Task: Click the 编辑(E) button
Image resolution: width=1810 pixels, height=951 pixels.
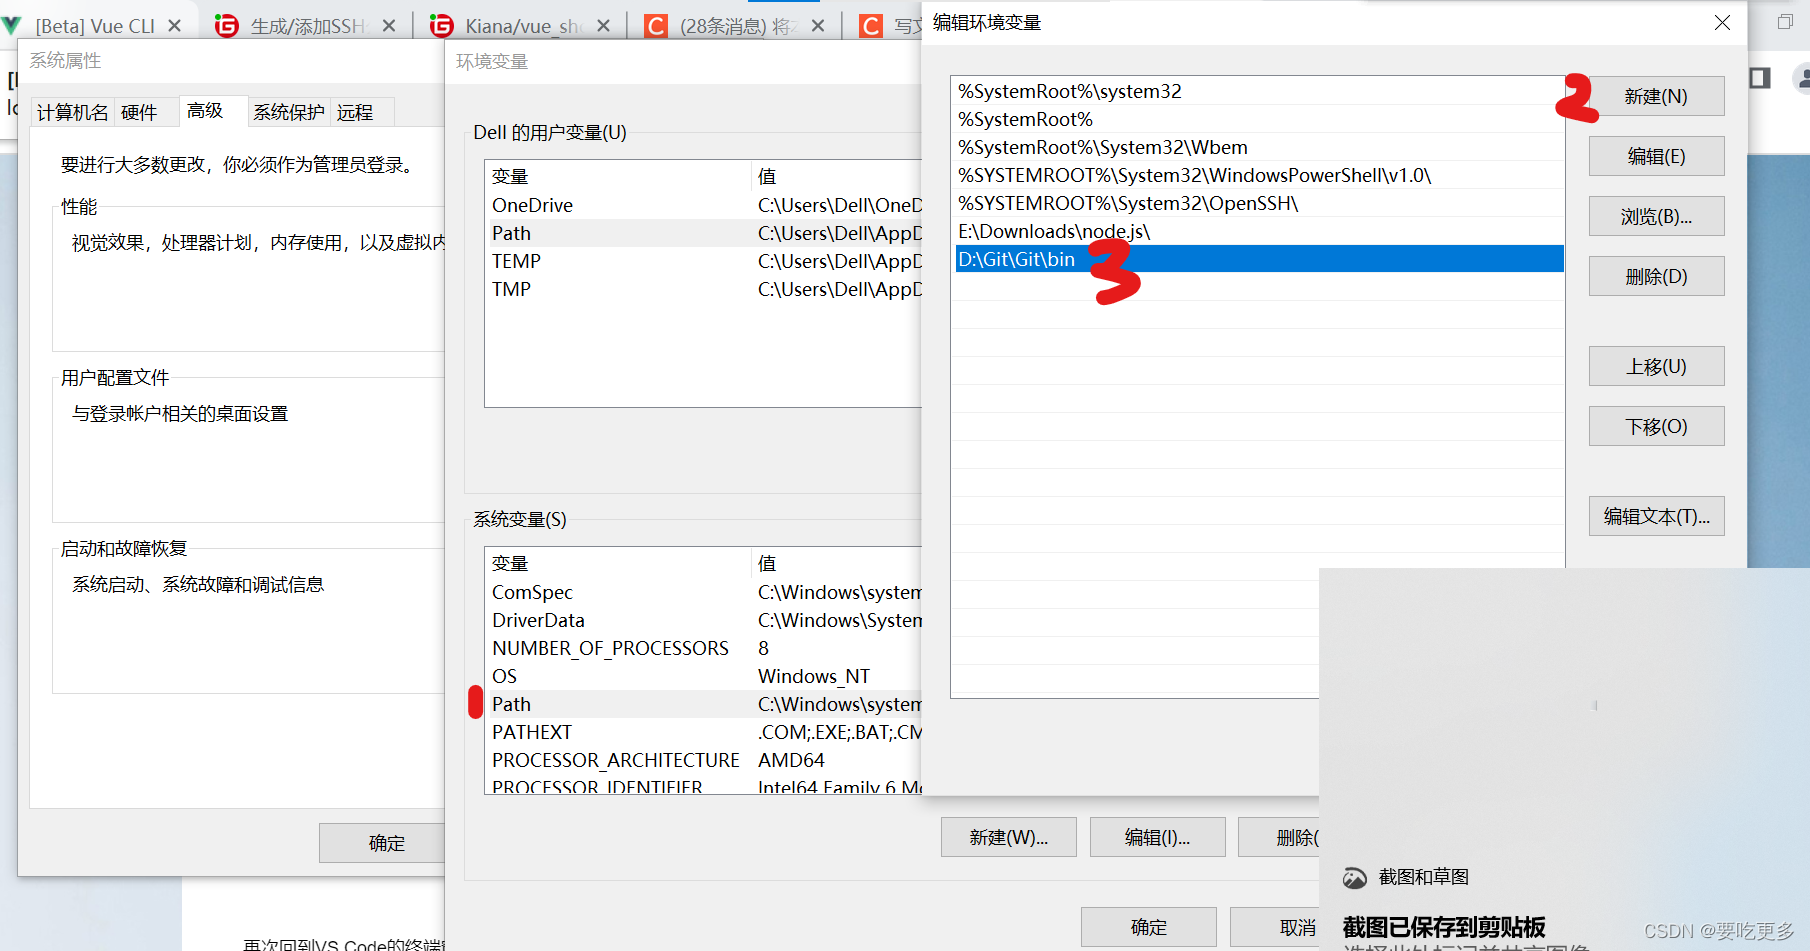Action: (x=1656, y=156)
